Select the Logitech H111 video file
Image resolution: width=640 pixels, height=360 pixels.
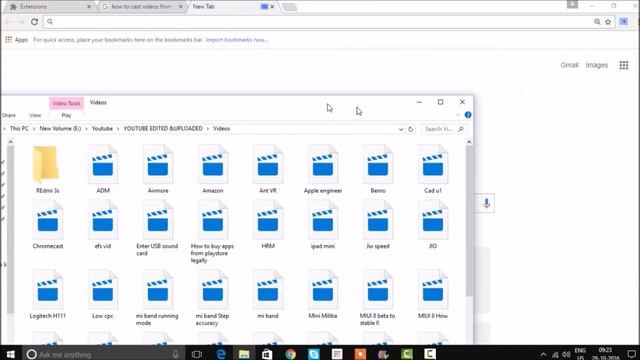47,295
